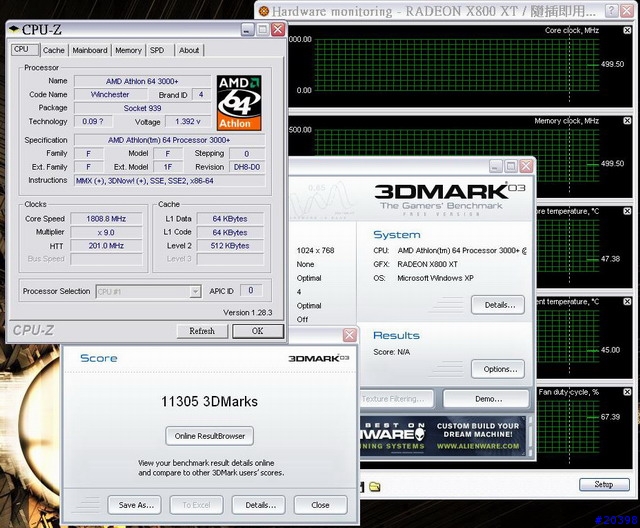The image size is (640, 528).
Task: Click the AMD Athlon 64 logo
Action: [x=239, y=103]
